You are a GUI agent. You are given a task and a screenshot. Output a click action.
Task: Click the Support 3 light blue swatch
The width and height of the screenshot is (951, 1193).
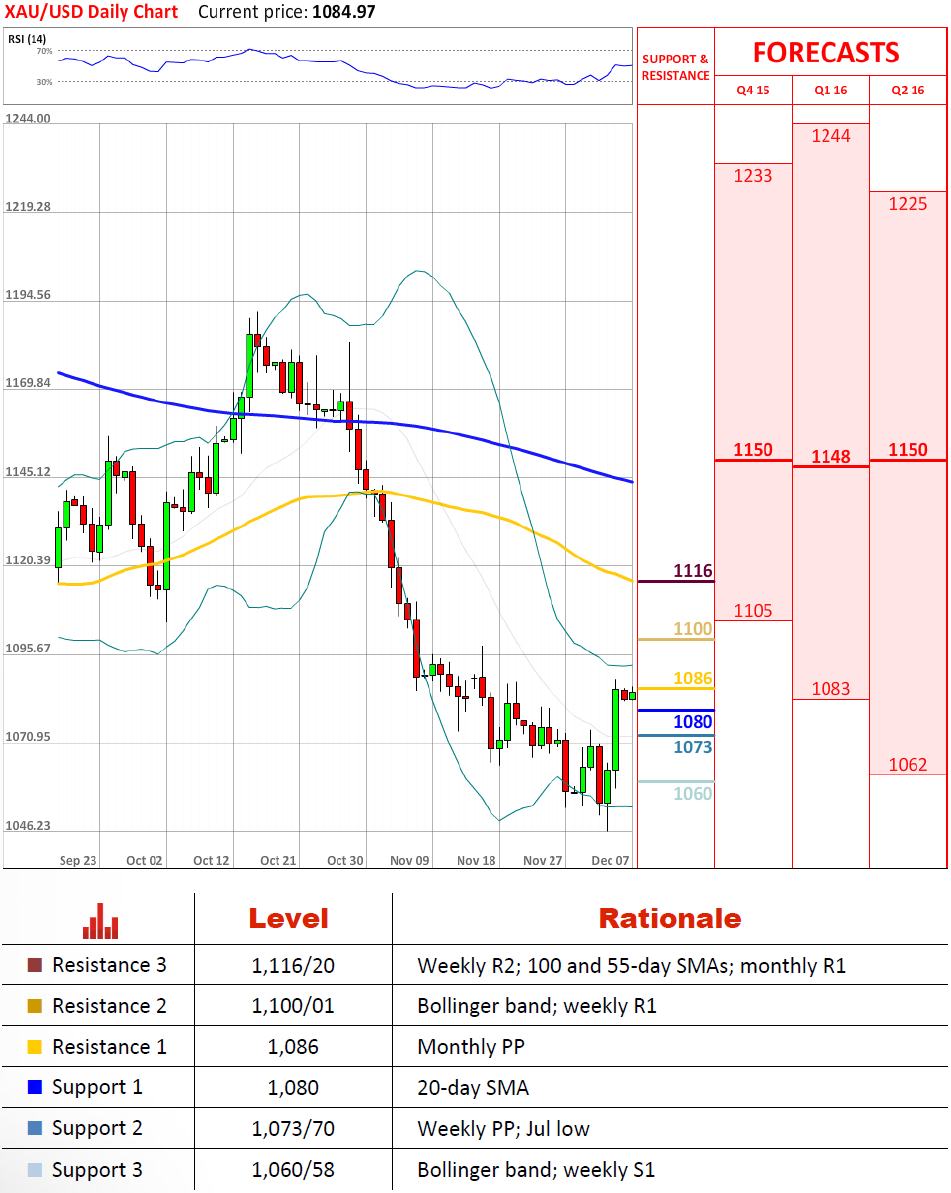[x=34, y=1169]
